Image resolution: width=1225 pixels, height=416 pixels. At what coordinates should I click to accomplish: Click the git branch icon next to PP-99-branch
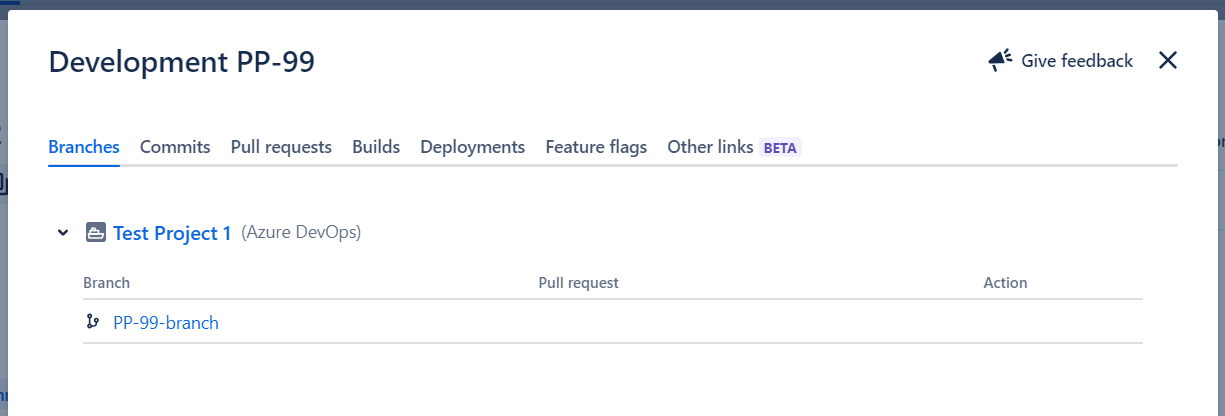[x=93, y=322]
